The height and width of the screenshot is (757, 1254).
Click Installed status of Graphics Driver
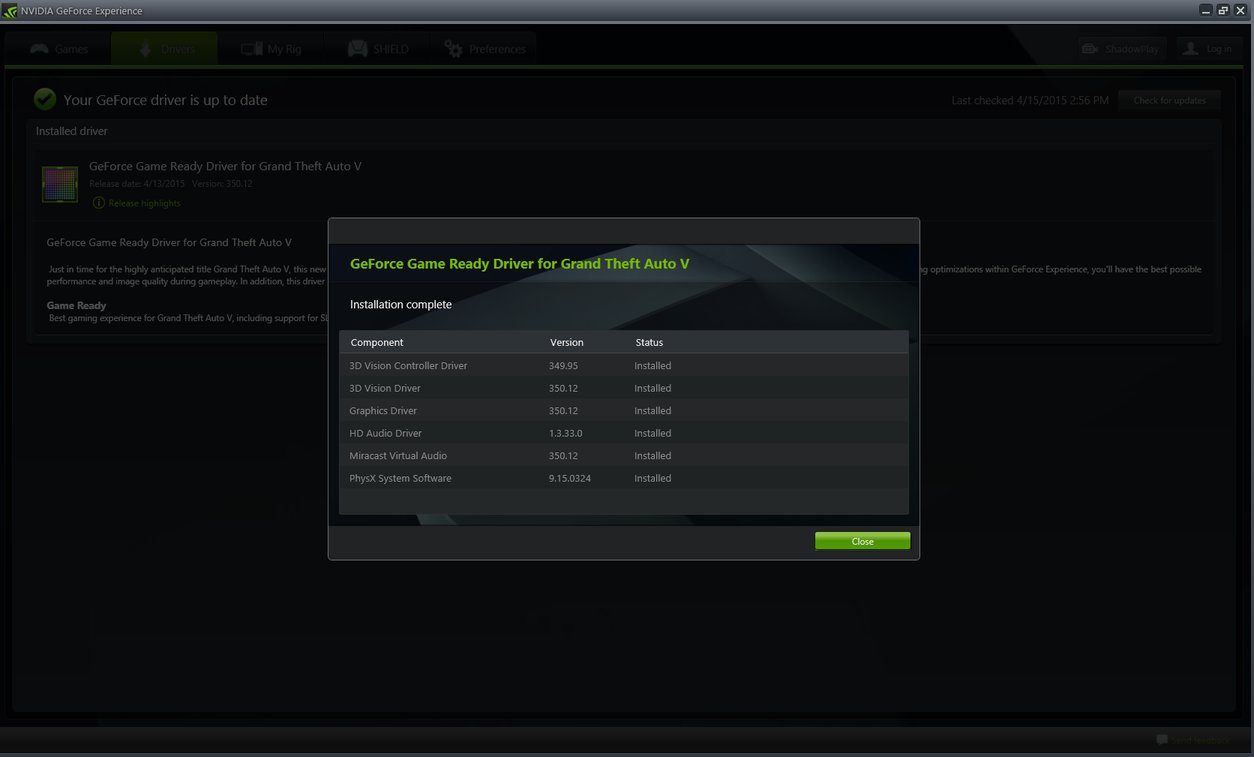[x=653, y=411]
